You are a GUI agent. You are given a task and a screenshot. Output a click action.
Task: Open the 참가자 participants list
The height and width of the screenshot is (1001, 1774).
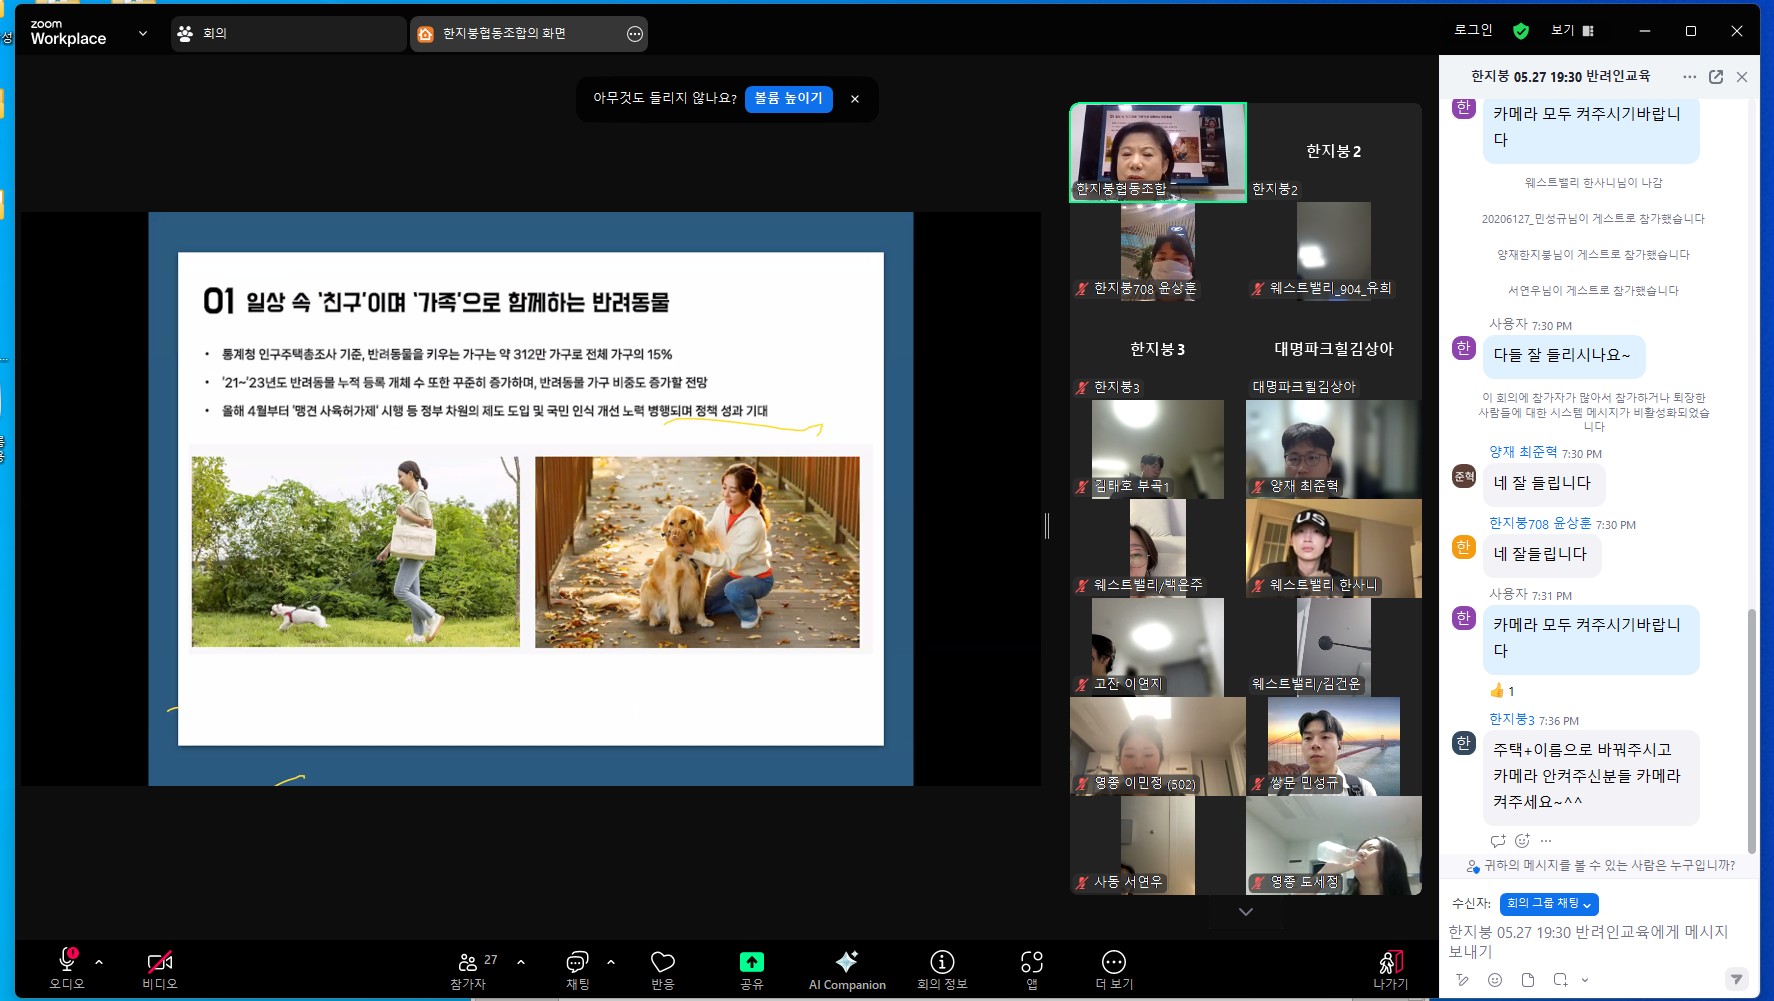467,962
